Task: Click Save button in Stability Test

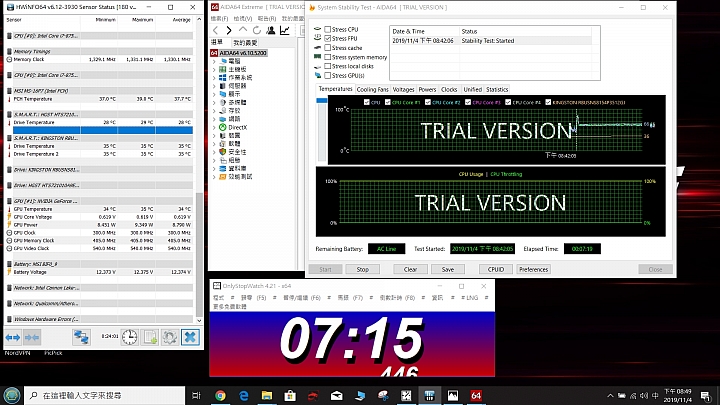Action: pos(448,270)
